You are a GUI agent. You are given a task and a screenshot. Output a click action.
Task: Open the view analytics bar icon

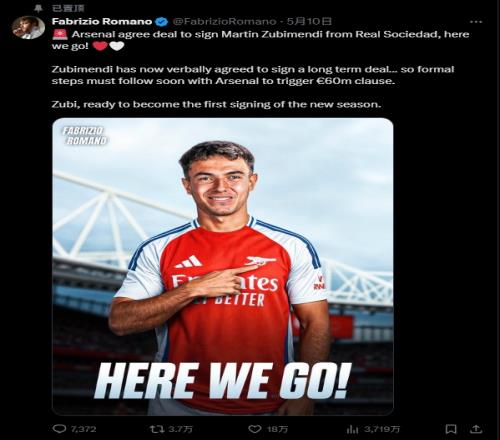click(352, 429)
